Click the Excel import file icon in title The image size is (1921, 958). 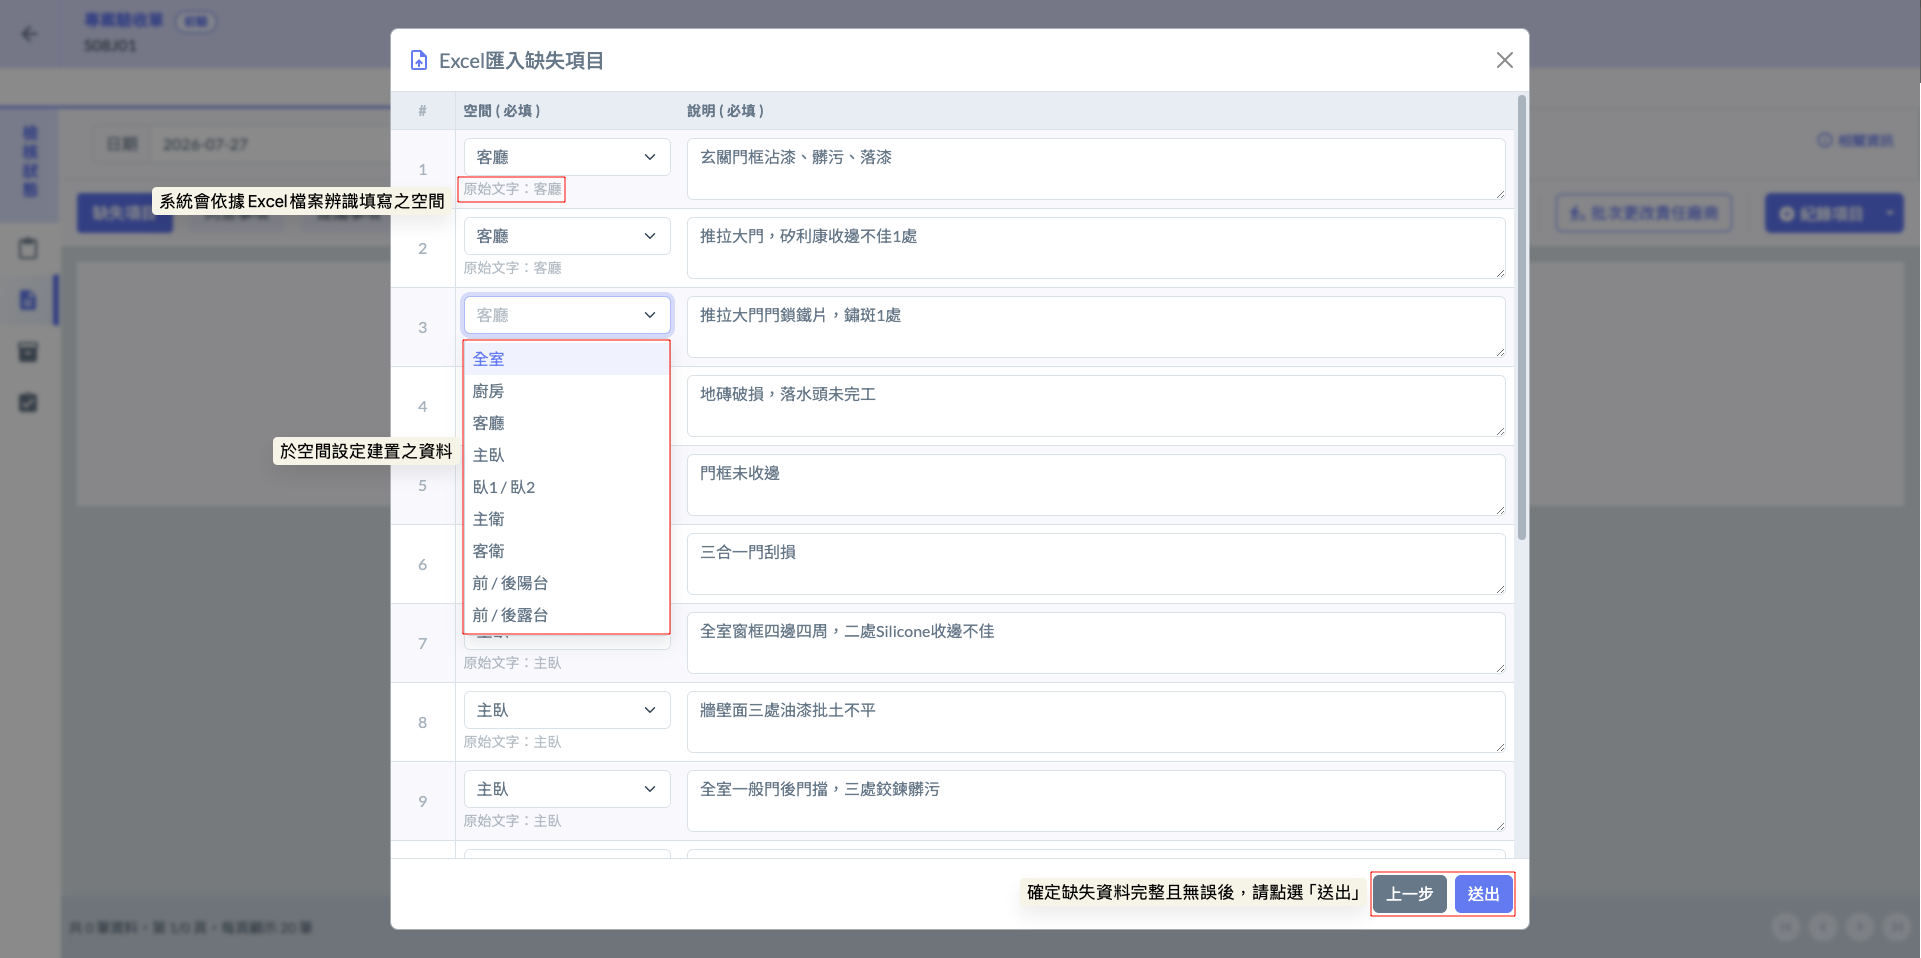point(419,61)
